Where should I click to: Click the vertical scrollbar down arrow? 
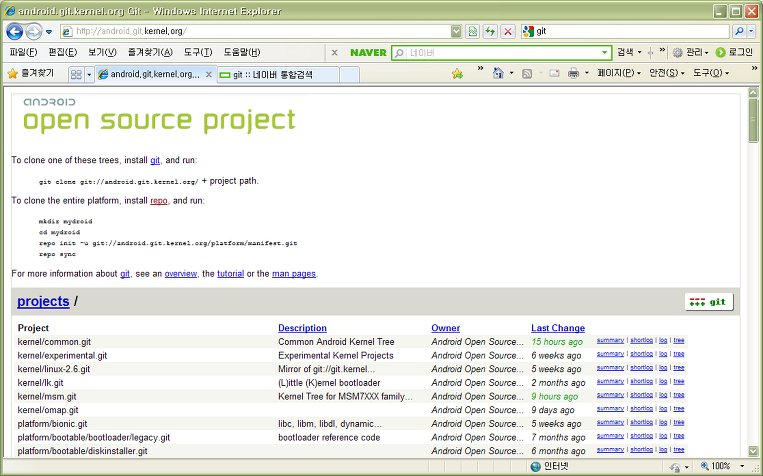tap(753, 451)
